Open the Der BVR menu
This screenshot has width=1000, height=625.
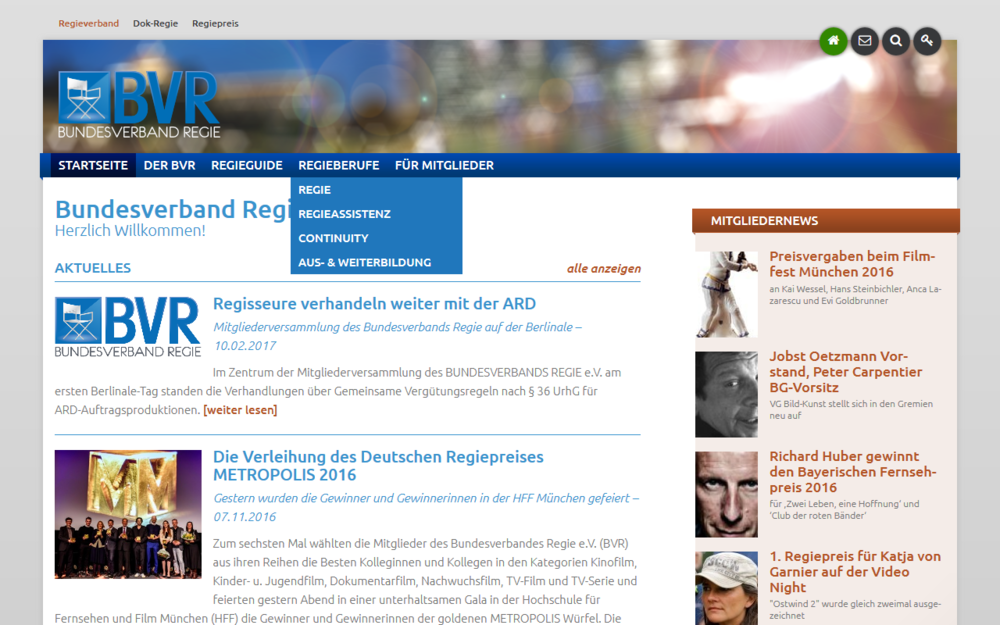(x=170, y=165)
